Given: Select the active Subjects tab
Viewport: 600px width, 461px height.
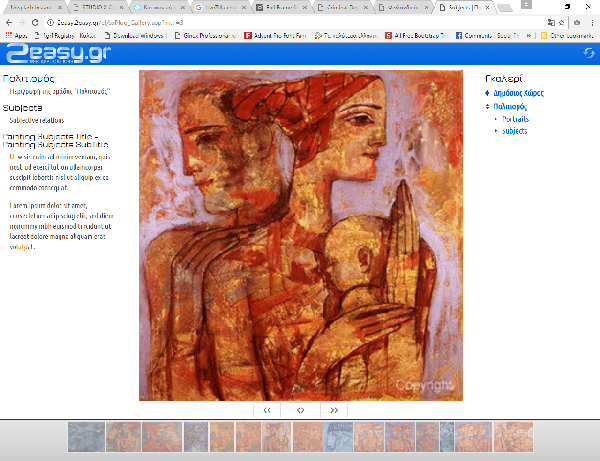Looking at the screenshot, I should [x=465, y=7].
